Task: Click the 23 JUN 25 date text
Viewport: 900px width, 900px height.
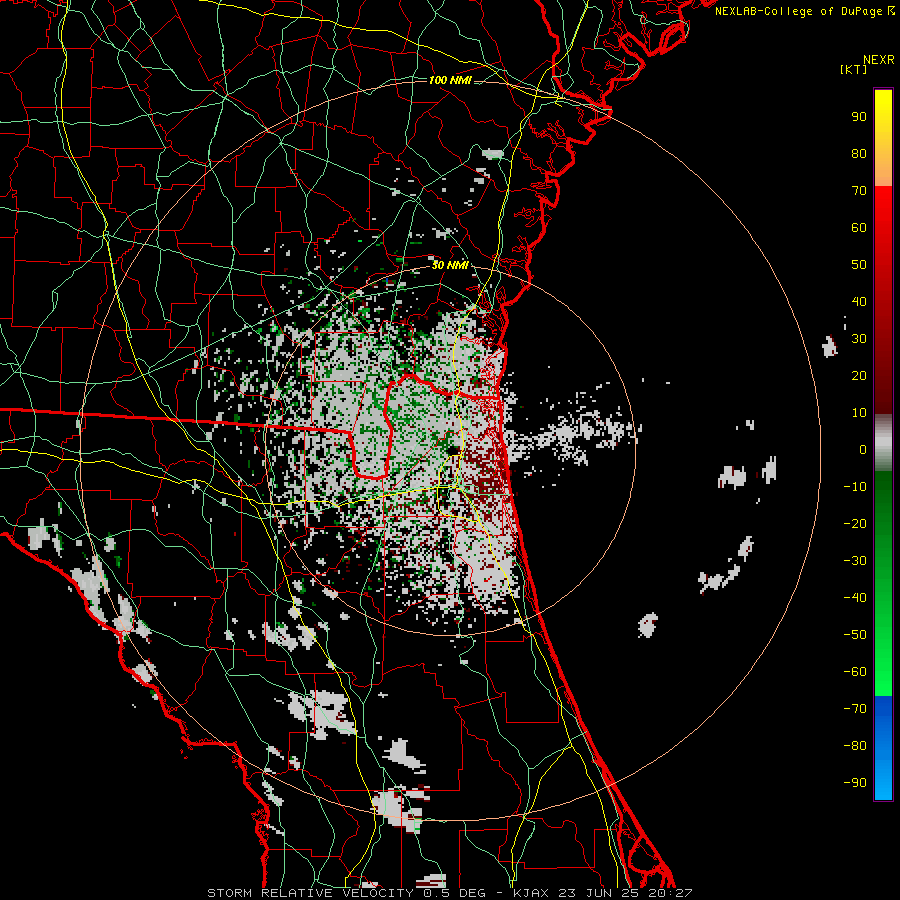Action: (599, 893)
